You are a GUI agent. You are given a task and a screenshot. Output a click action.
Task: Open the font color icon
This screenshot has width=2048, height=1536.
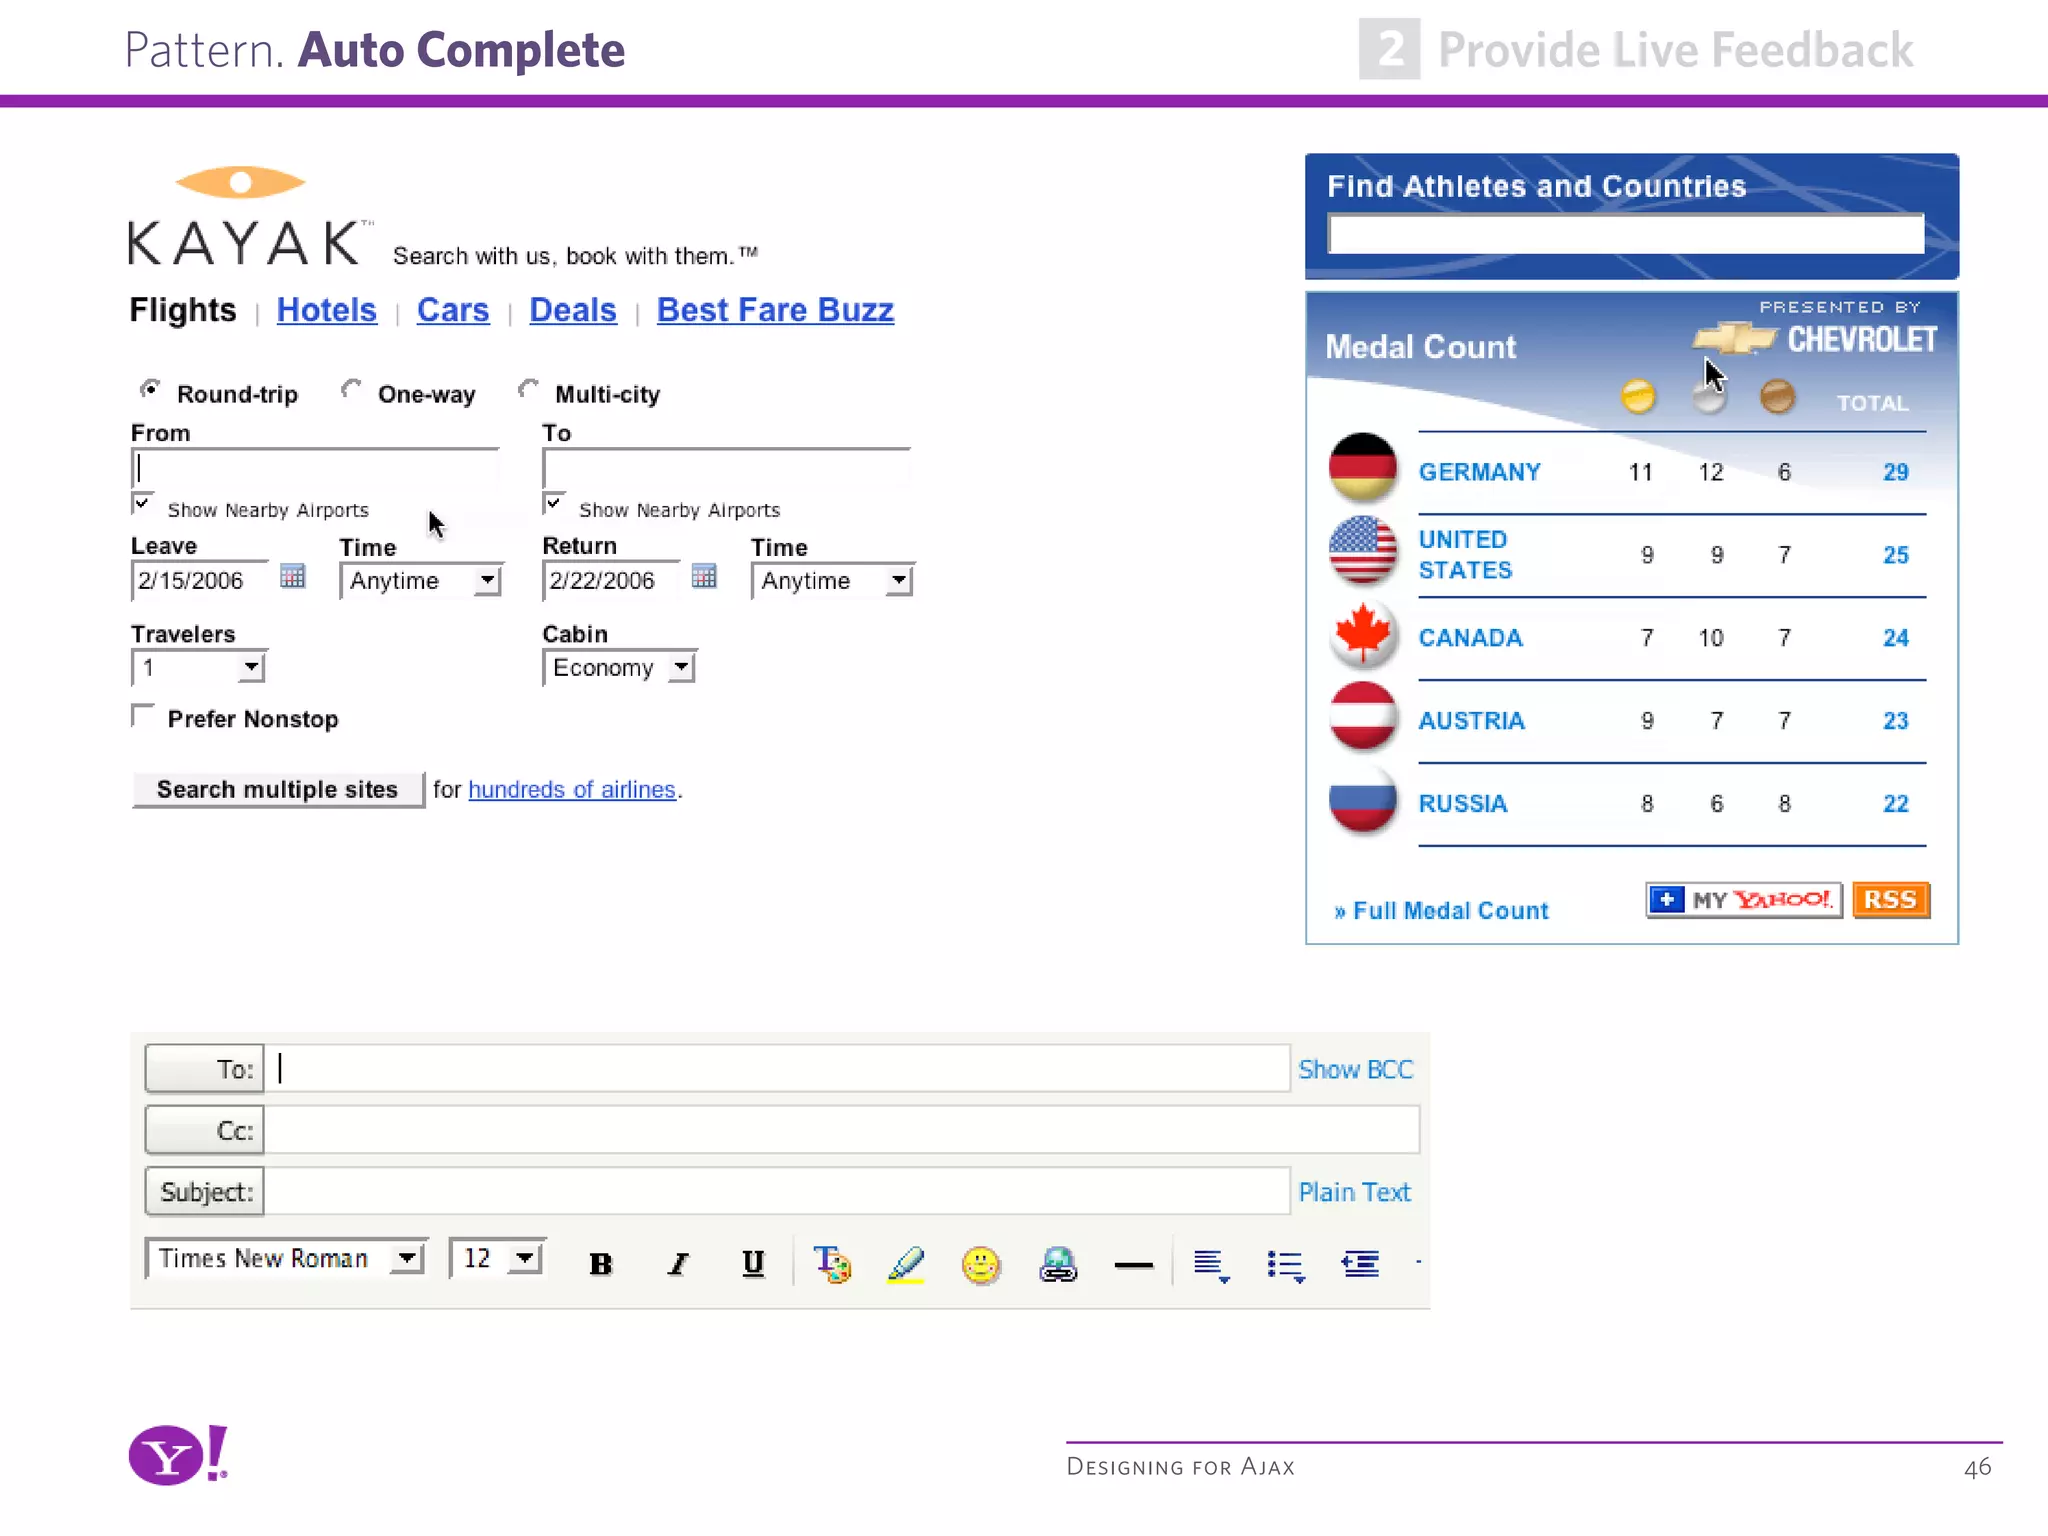coord(831,1264)
